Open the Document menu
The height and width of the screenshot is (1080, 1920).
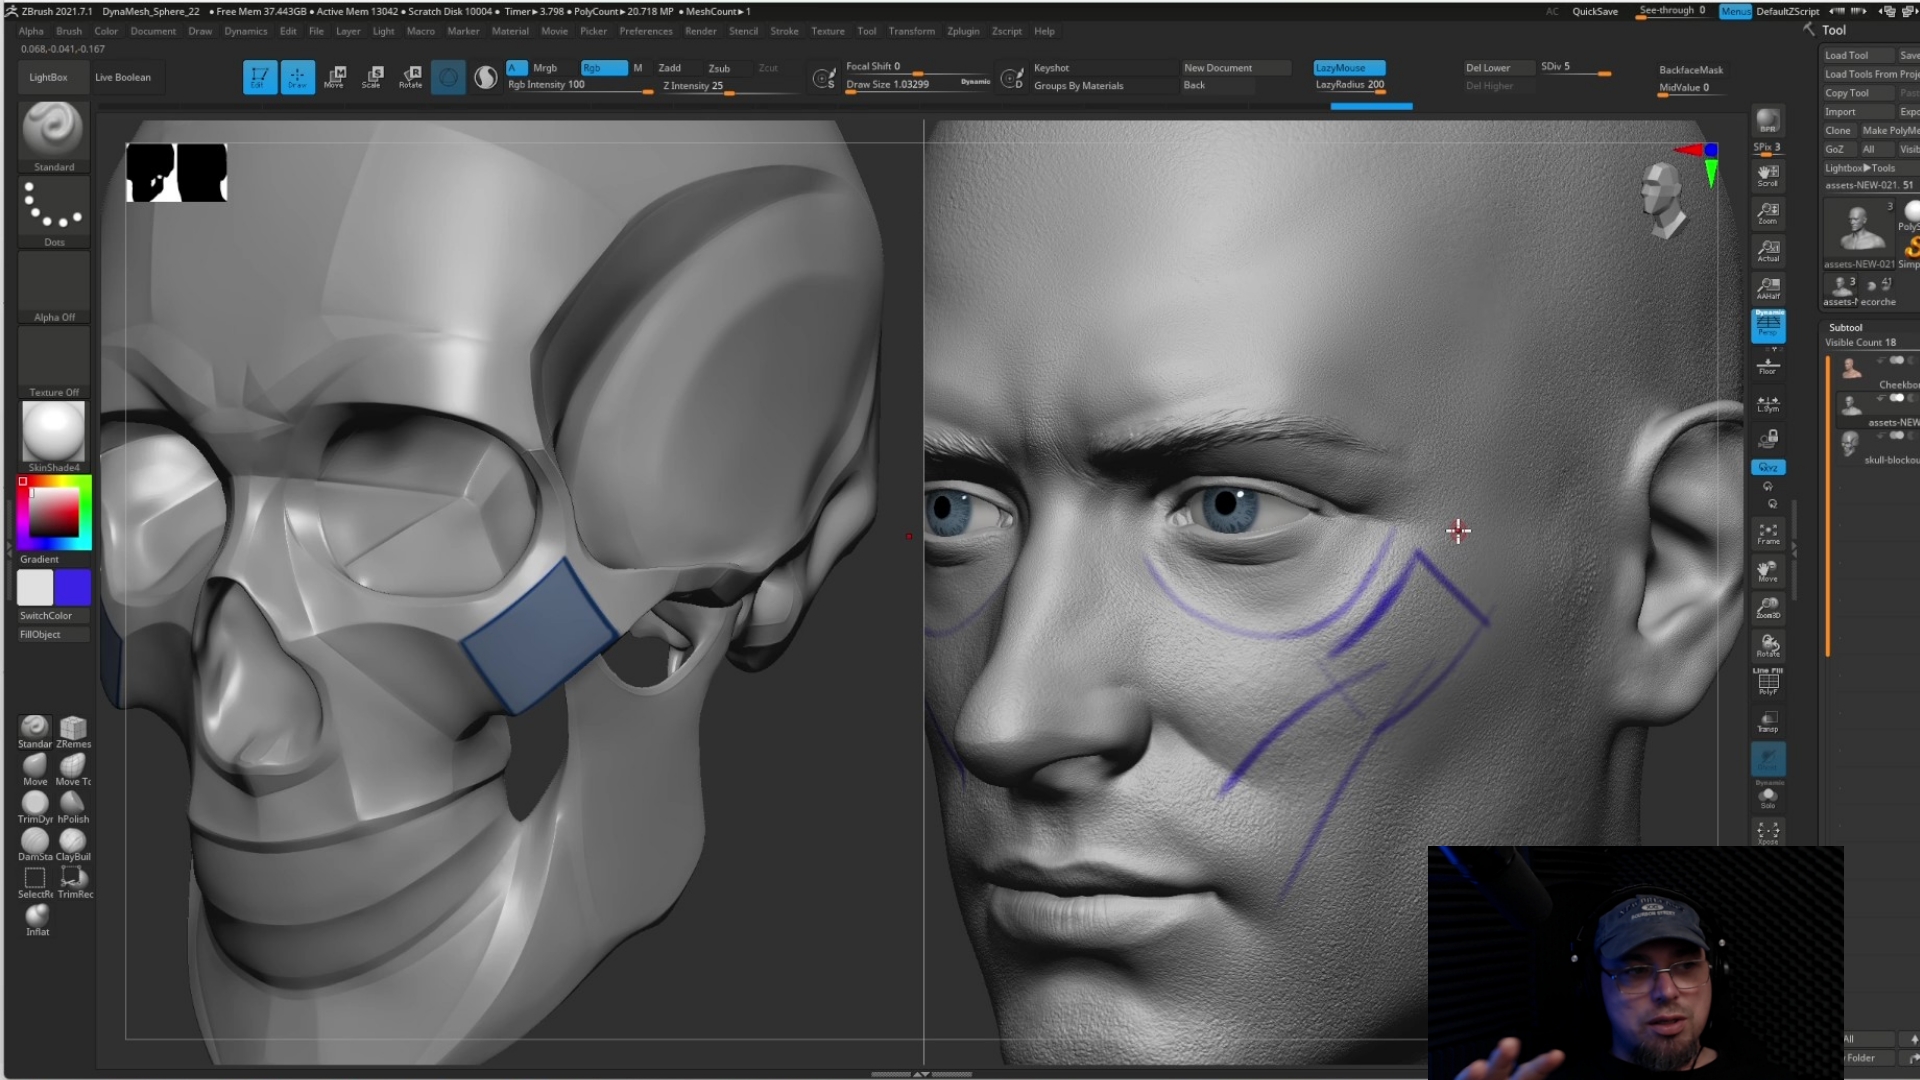pos(153,31)
